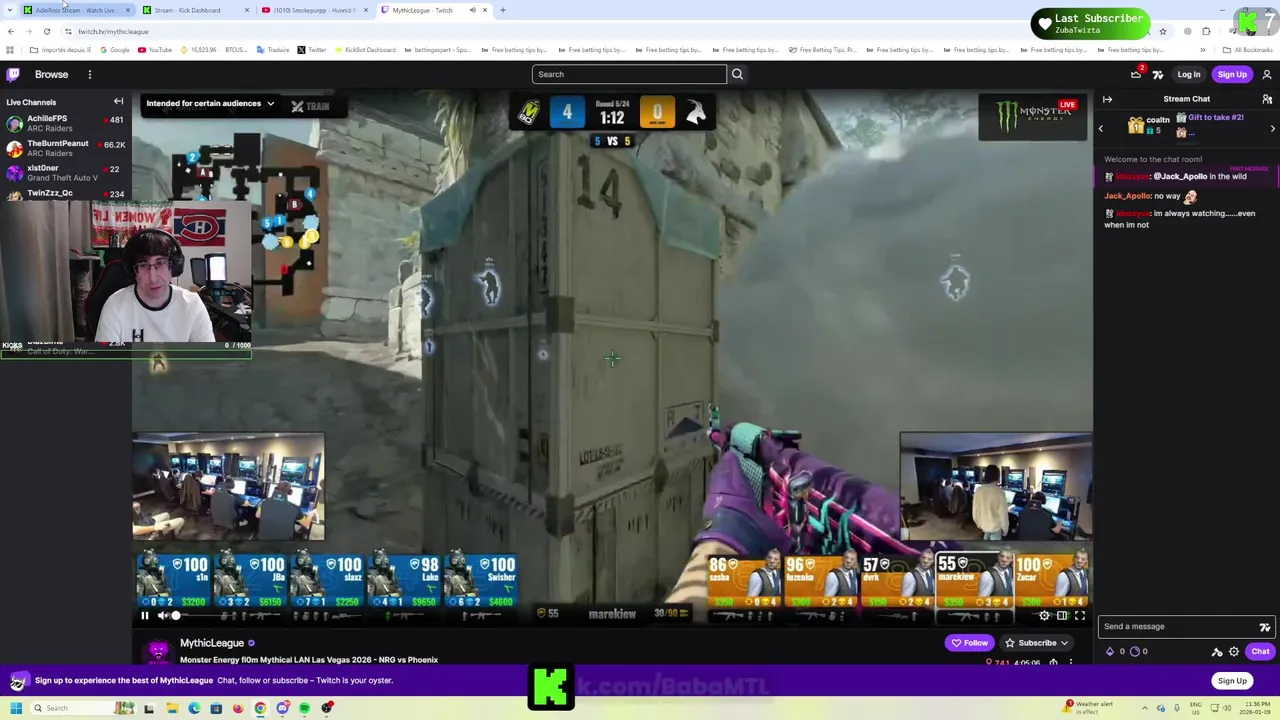The image size is (1280, 720).
Task: Collapse the Live Channels sidebar
Action: click(x=118, y=101)
